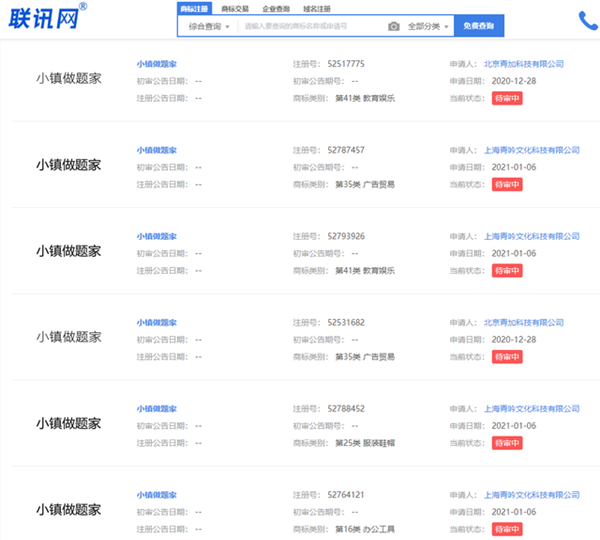Image resolution: width=600 pixels, height=540 pixels.
Task: View trademark image for registration 52788452
Action: click(69, 424)
